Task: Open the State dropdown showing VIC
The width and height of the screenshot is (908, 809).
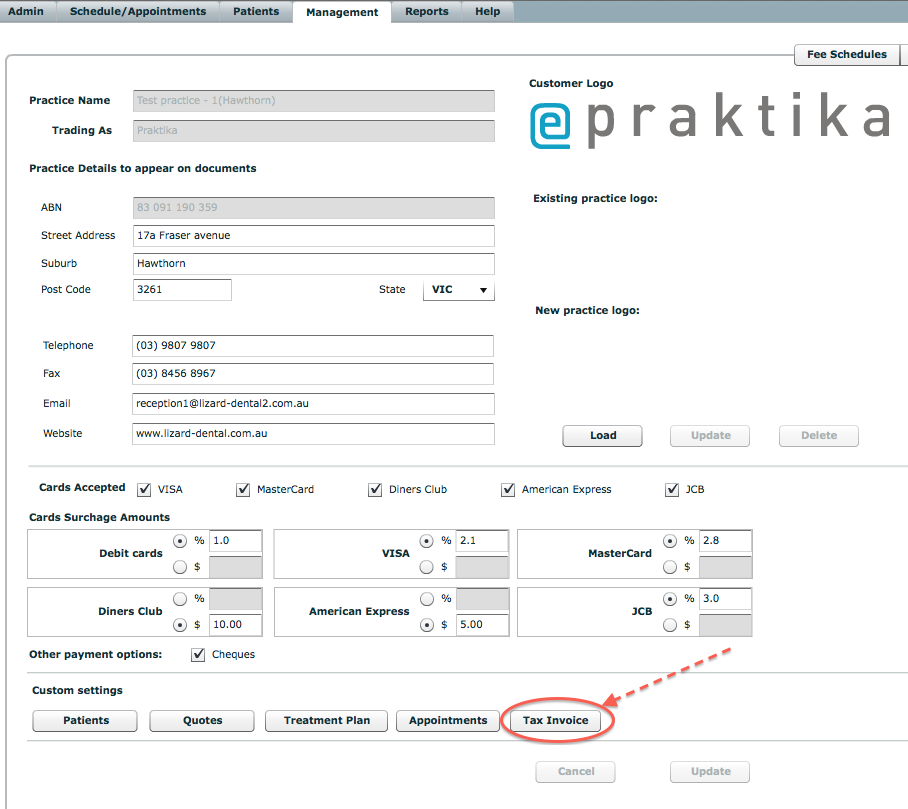Action: coord(459,290)
